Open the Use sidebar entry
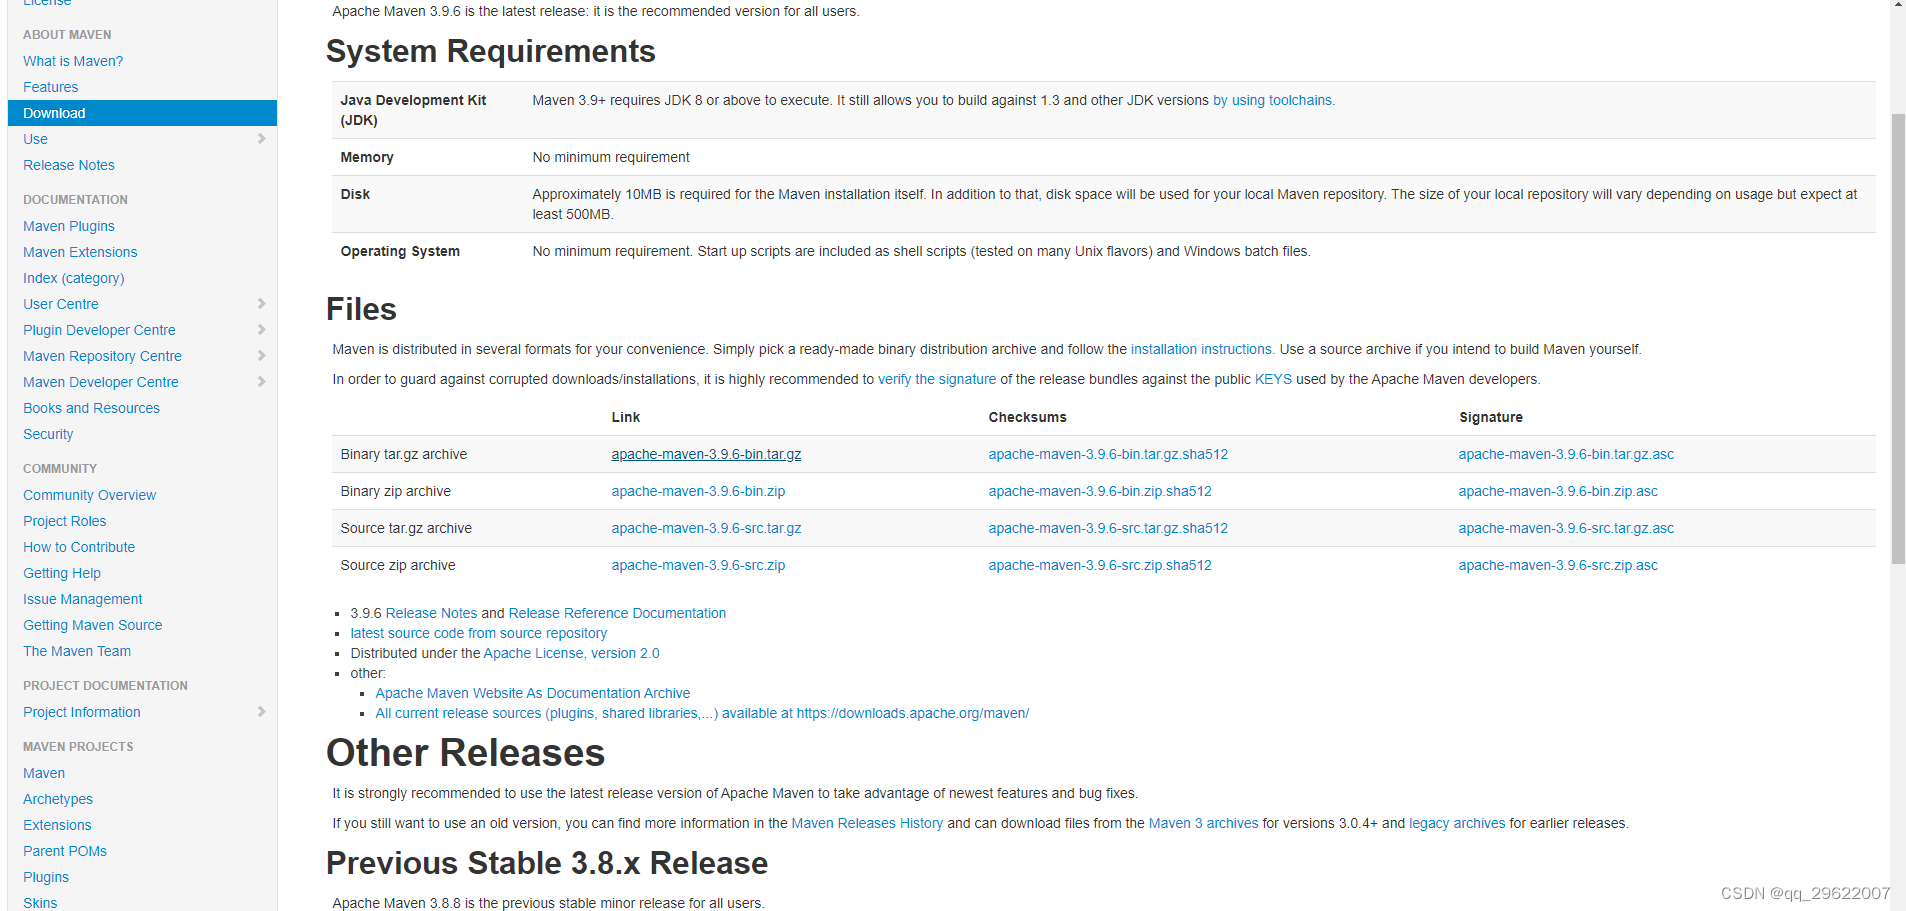 pos(35,139)
